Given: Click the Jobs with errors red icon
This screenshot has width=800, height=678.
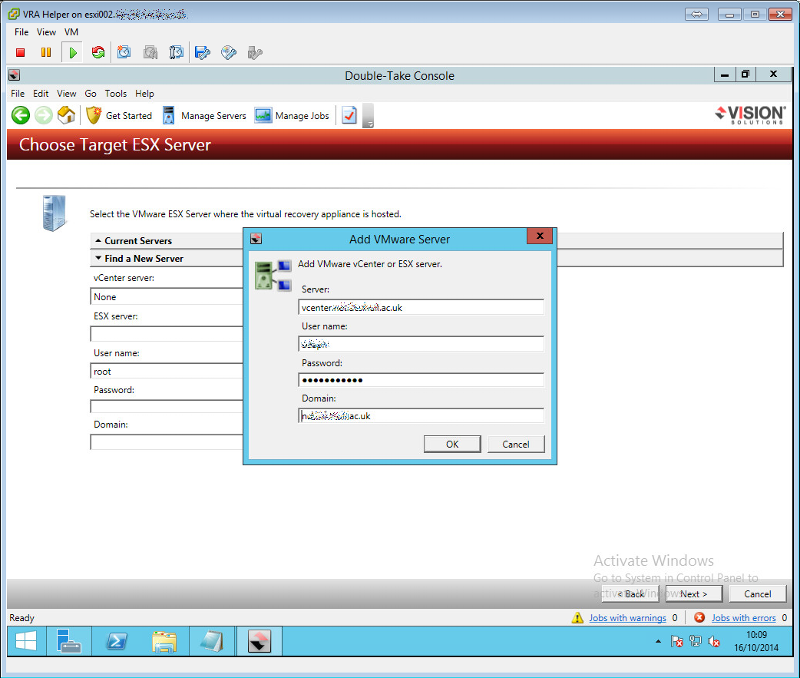Looking at the screenshot, I should [699, 618].
